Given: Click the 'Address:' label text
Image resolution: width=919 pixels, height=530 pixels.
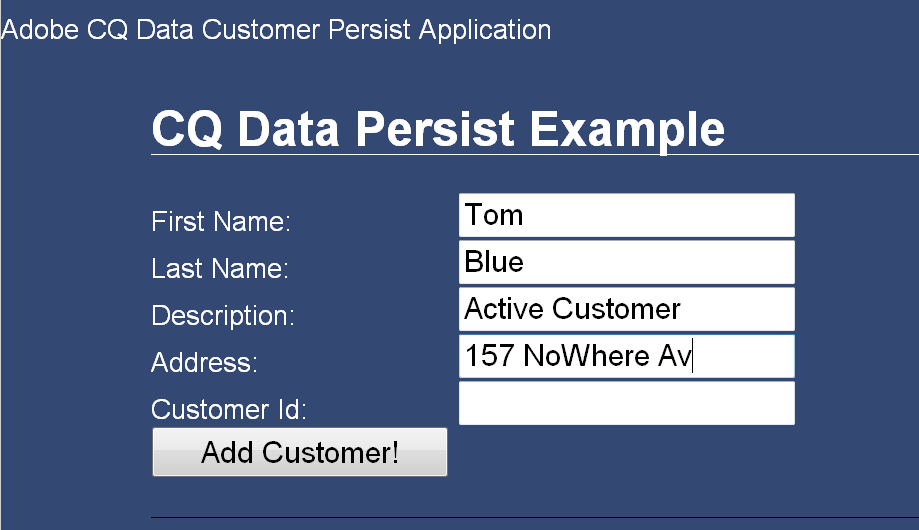Looking at the screenshot, I should coord(204,363).
